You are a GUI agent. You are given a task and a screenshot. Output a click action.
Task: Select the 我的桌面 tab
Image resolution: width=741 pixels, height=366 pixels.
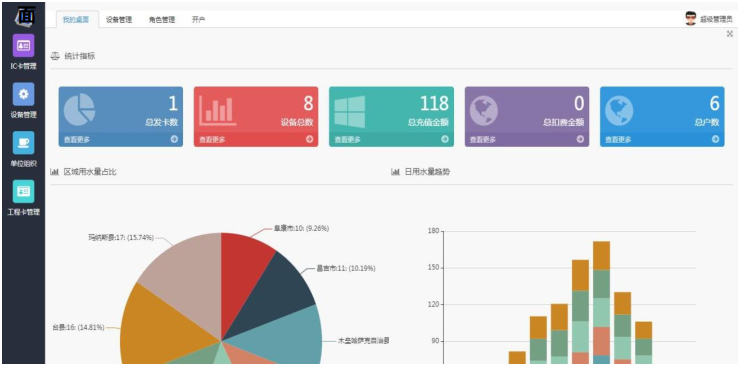click(76, 20)
